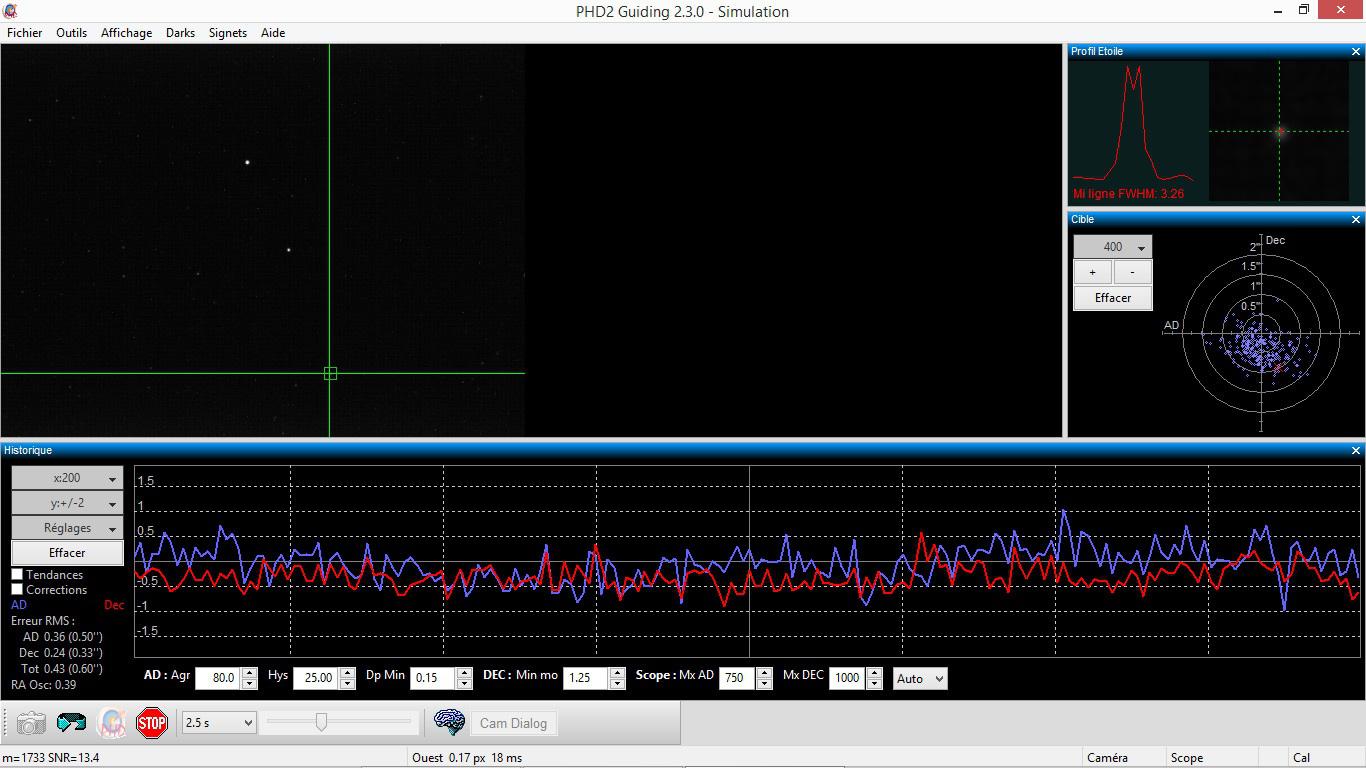Click Effacer in the Cible panel
Image resolution: width=1366 pixels, height=768 pixels.
1112,298
